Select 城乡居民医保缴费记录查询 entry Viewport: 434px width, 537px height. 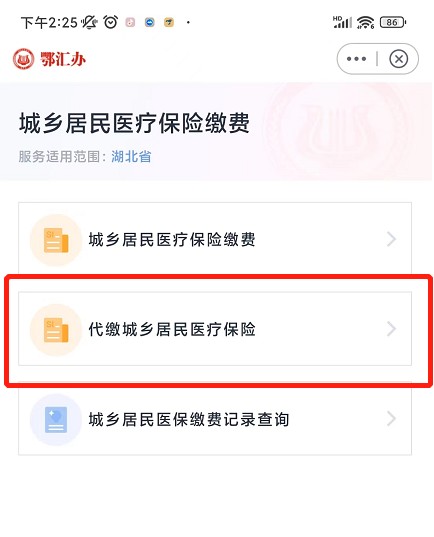click(x=215, y=420)
